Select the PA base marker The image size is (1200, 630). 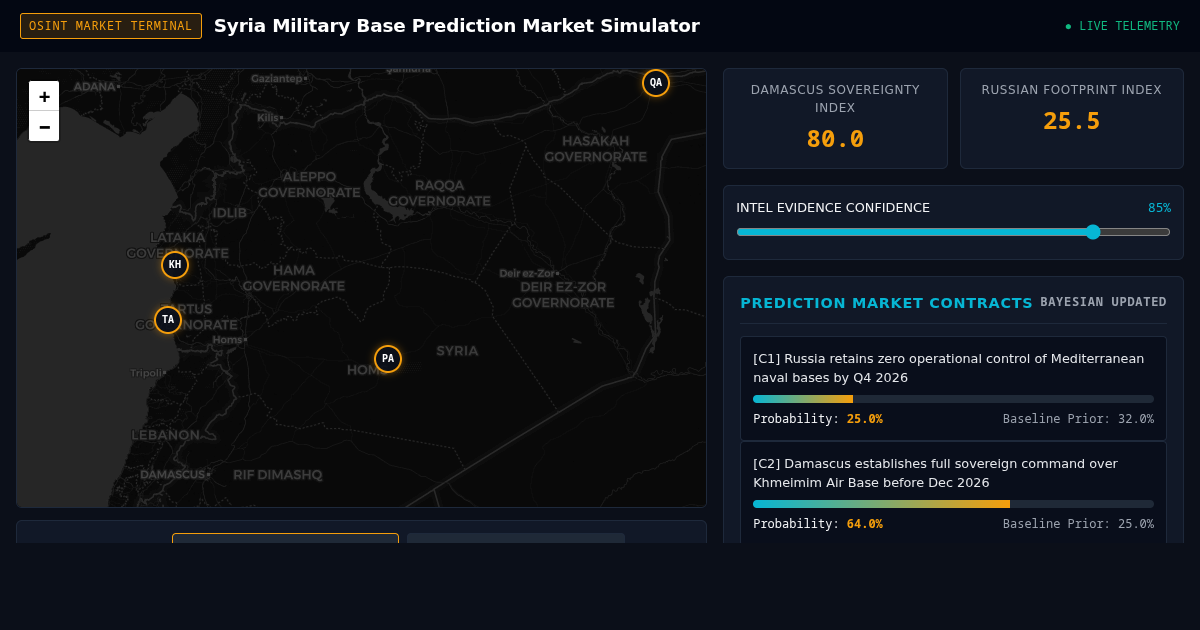click(388, 359)
